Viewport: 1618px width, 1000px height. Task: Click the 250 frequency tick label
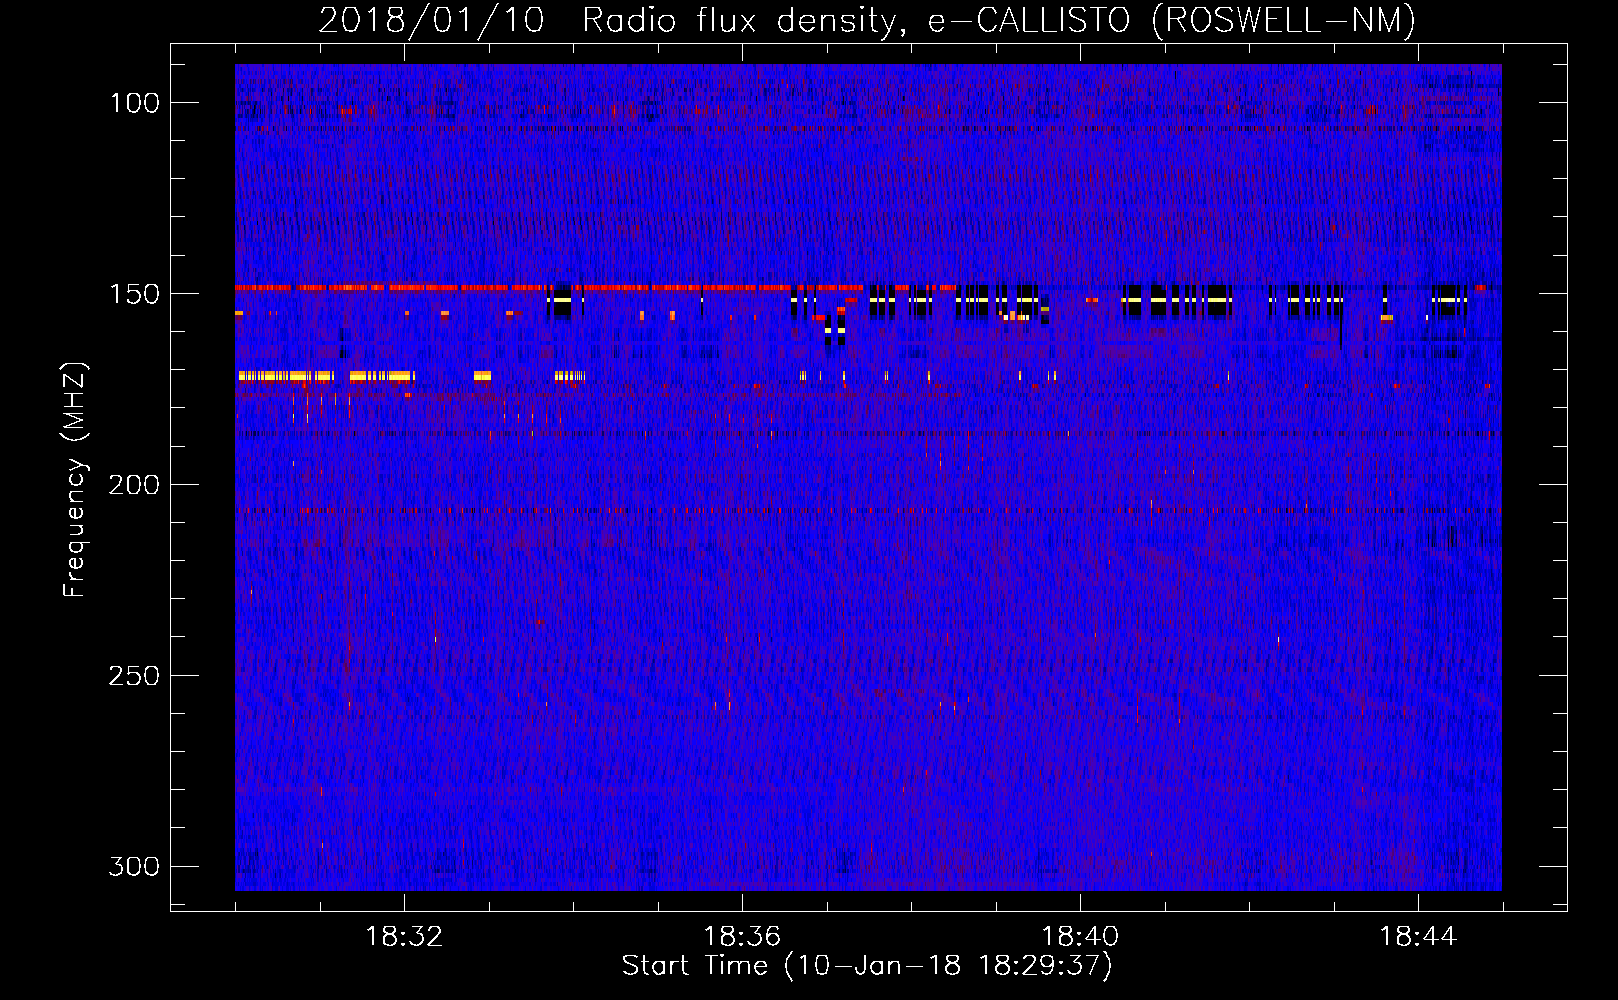tap(134, 676)
